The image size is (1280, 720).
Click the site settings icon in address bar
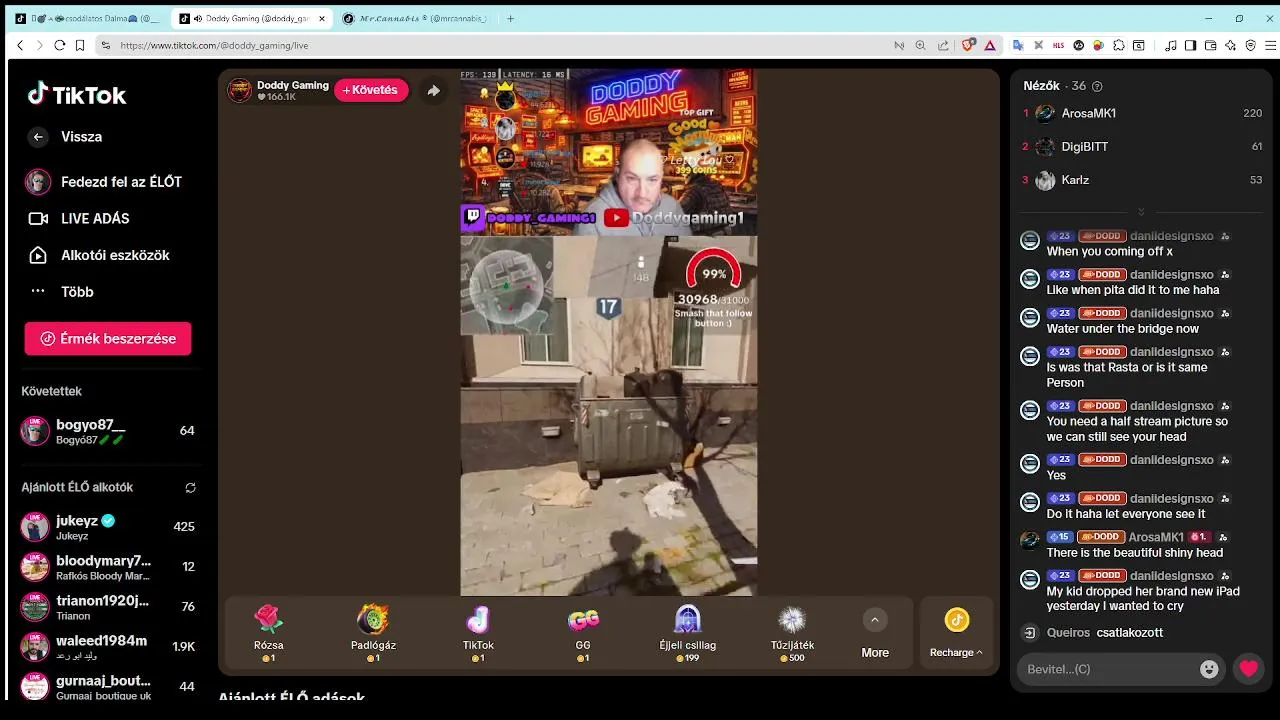point(106,45)
